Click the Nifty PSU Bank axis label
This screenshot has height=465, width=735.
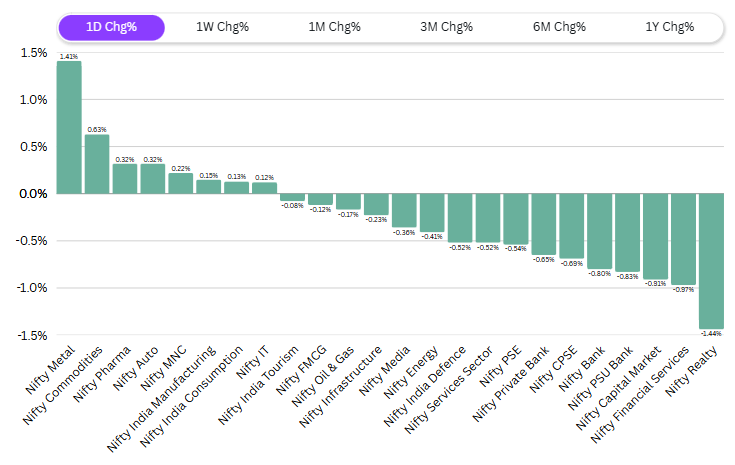(600, 378)
